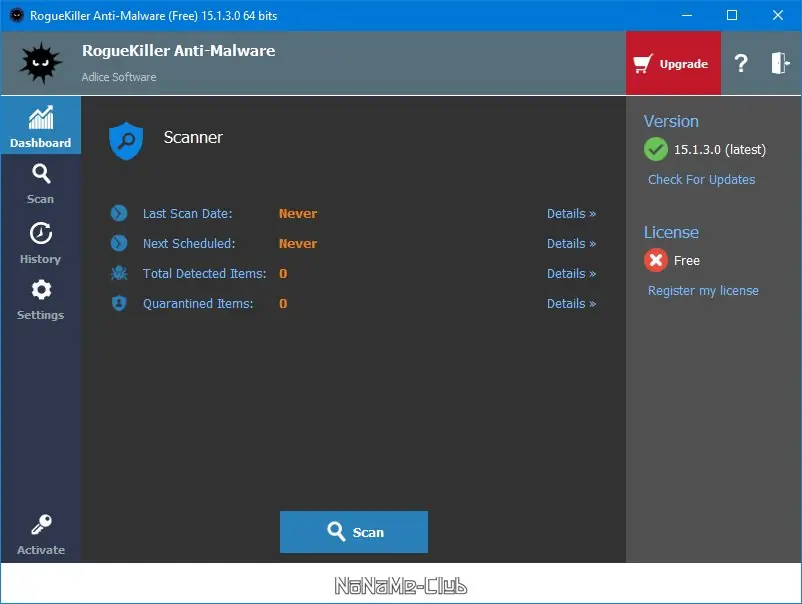Open the Scan sidebar tab
Image resolution: width=802 pixels, height=604 pixels.
point(40,184)
